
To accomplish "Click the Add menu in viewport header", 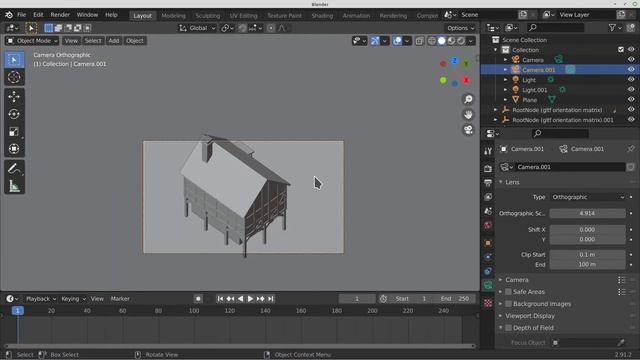I will (x=113, y=41).
